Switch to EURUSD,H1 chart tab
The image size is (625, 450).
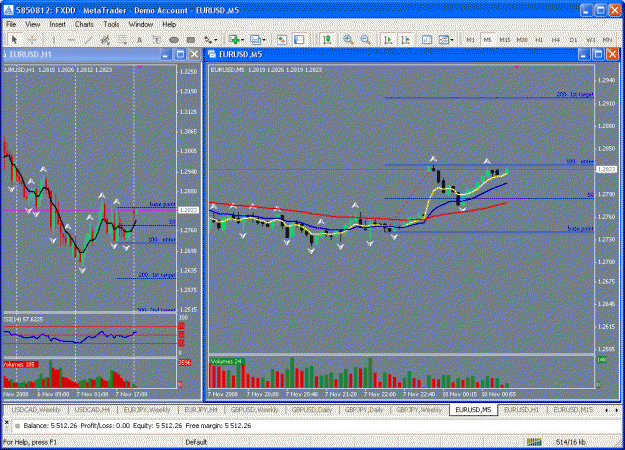[x=521, y=410]
